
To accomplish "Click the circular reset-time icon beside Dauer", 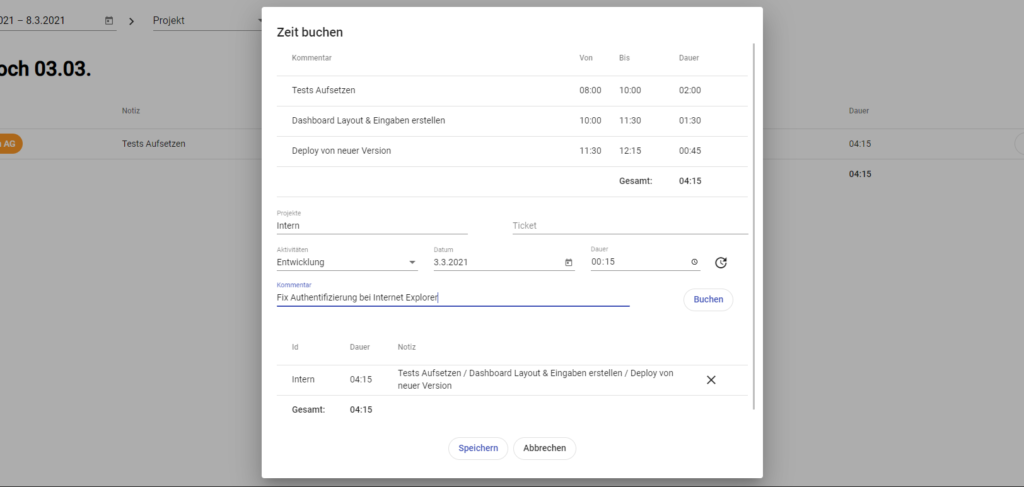I will tap(721, 263).
